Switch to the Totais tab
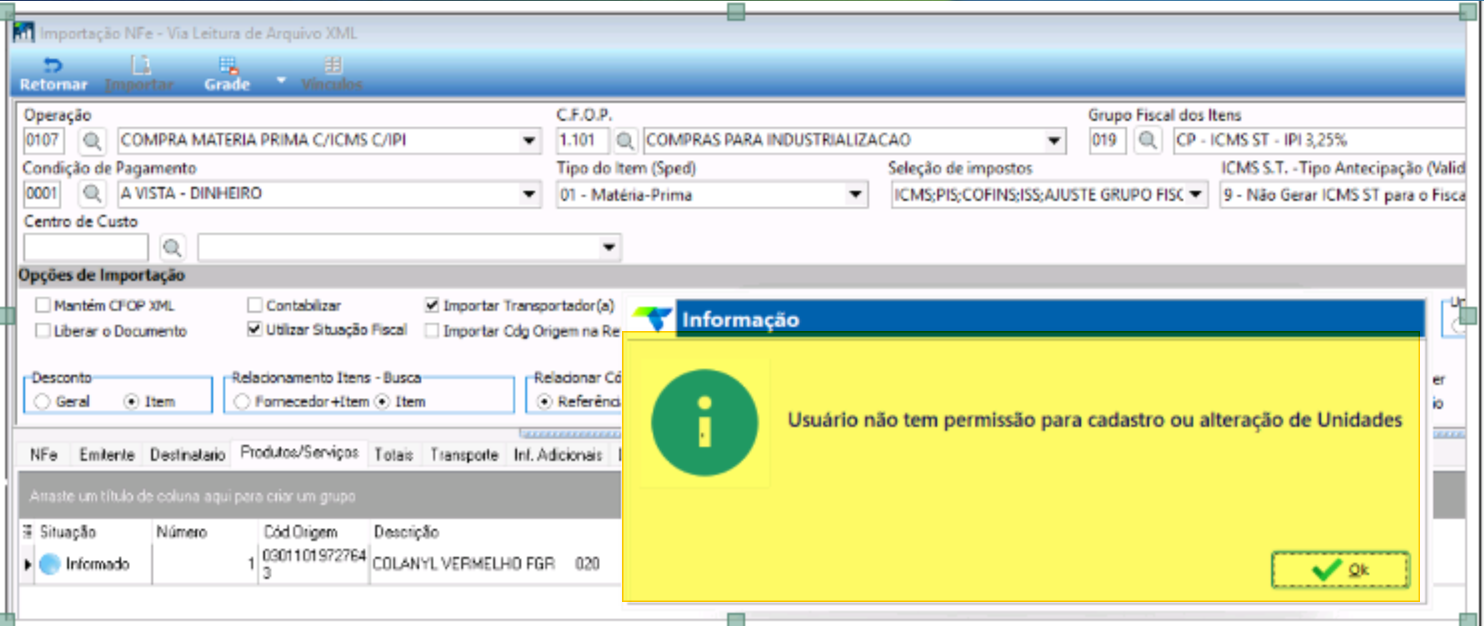Viewport: 1484px width, 626px height. click(393, 455)
